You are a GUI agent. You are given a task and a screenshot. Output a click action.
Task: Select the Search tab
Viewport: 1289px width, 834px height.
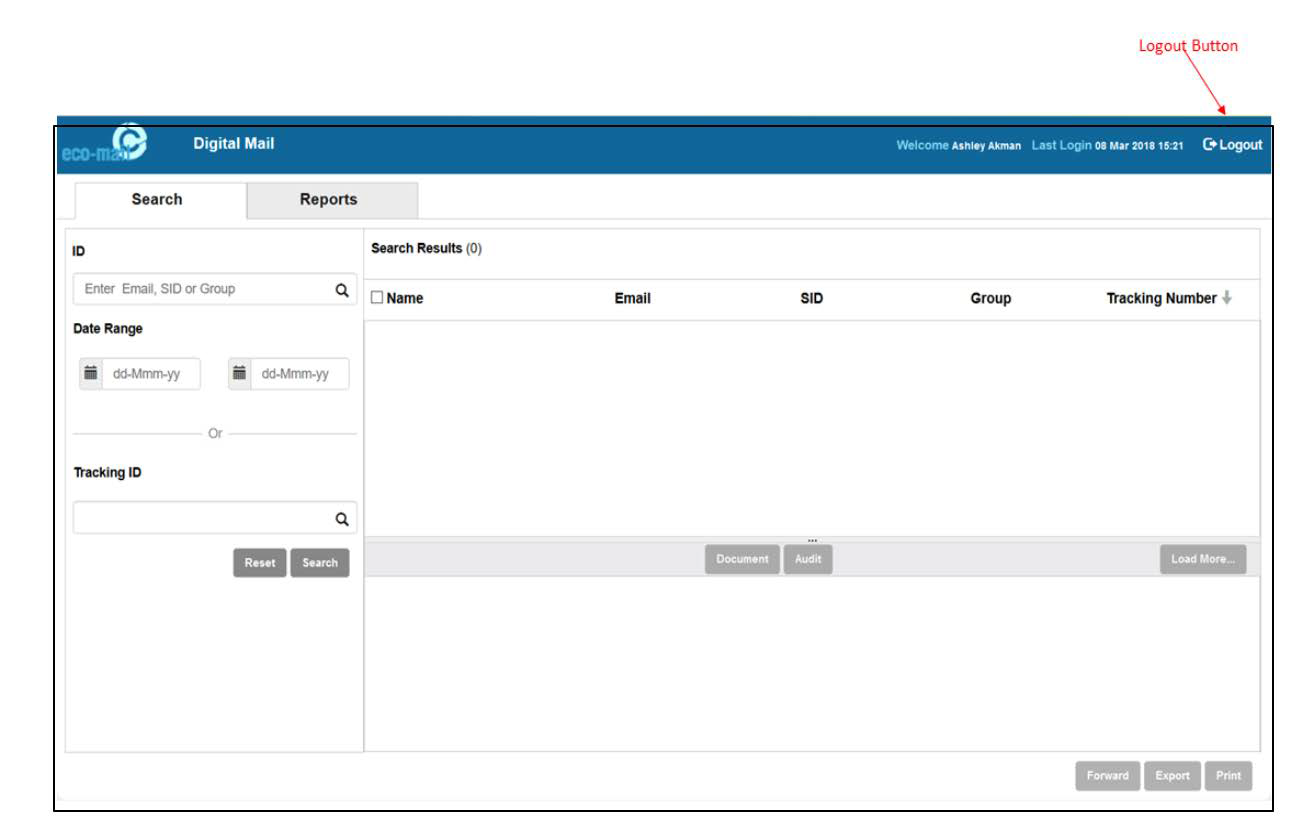pyautogui.click(x=157, y=200)
